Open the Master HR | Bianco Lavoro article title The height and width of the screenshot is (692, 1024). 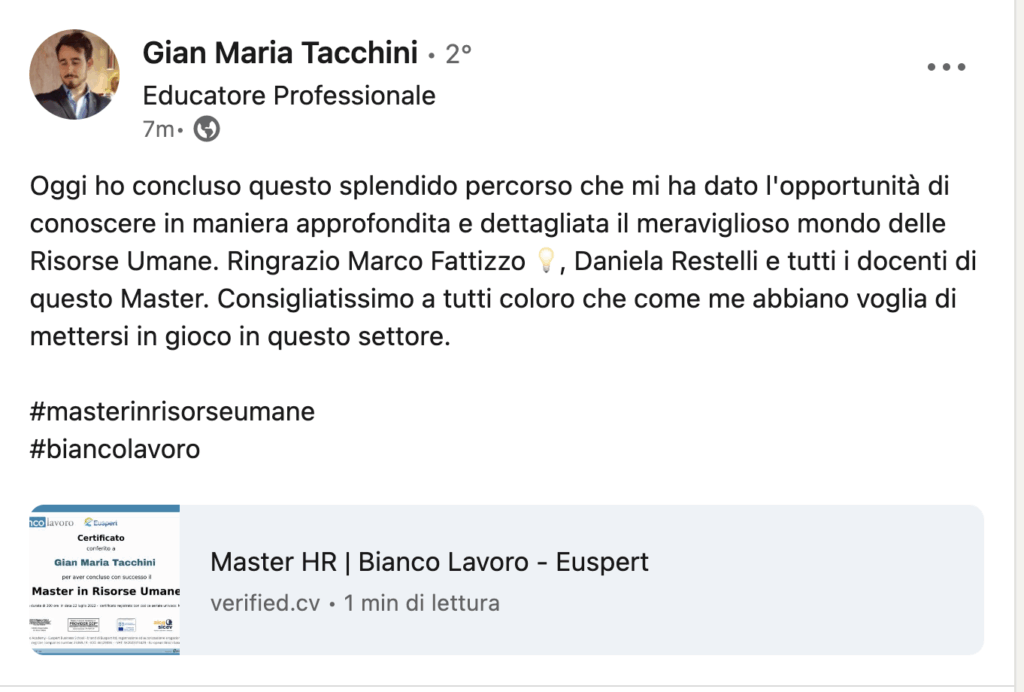[x=429, y=562]
